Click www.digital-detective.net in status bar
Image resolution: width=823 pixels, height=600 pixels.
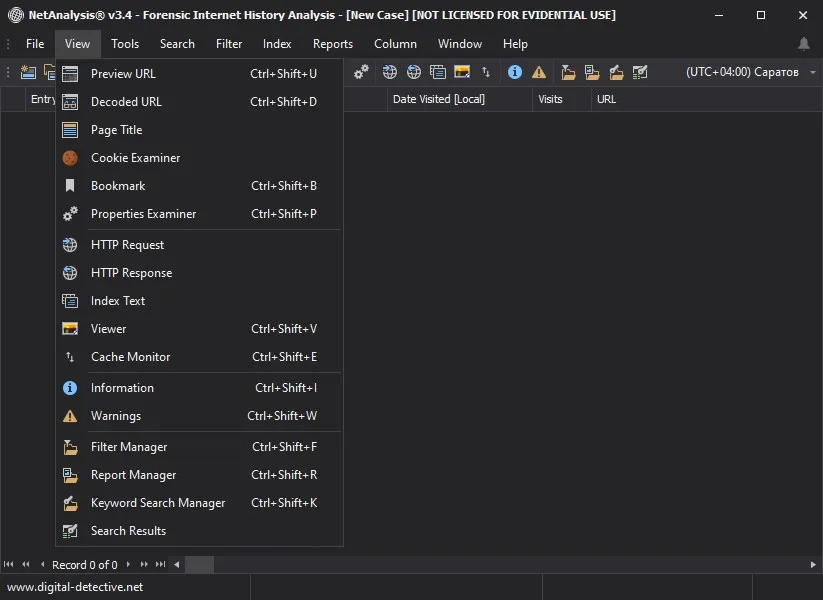click(x=75, y=587)
